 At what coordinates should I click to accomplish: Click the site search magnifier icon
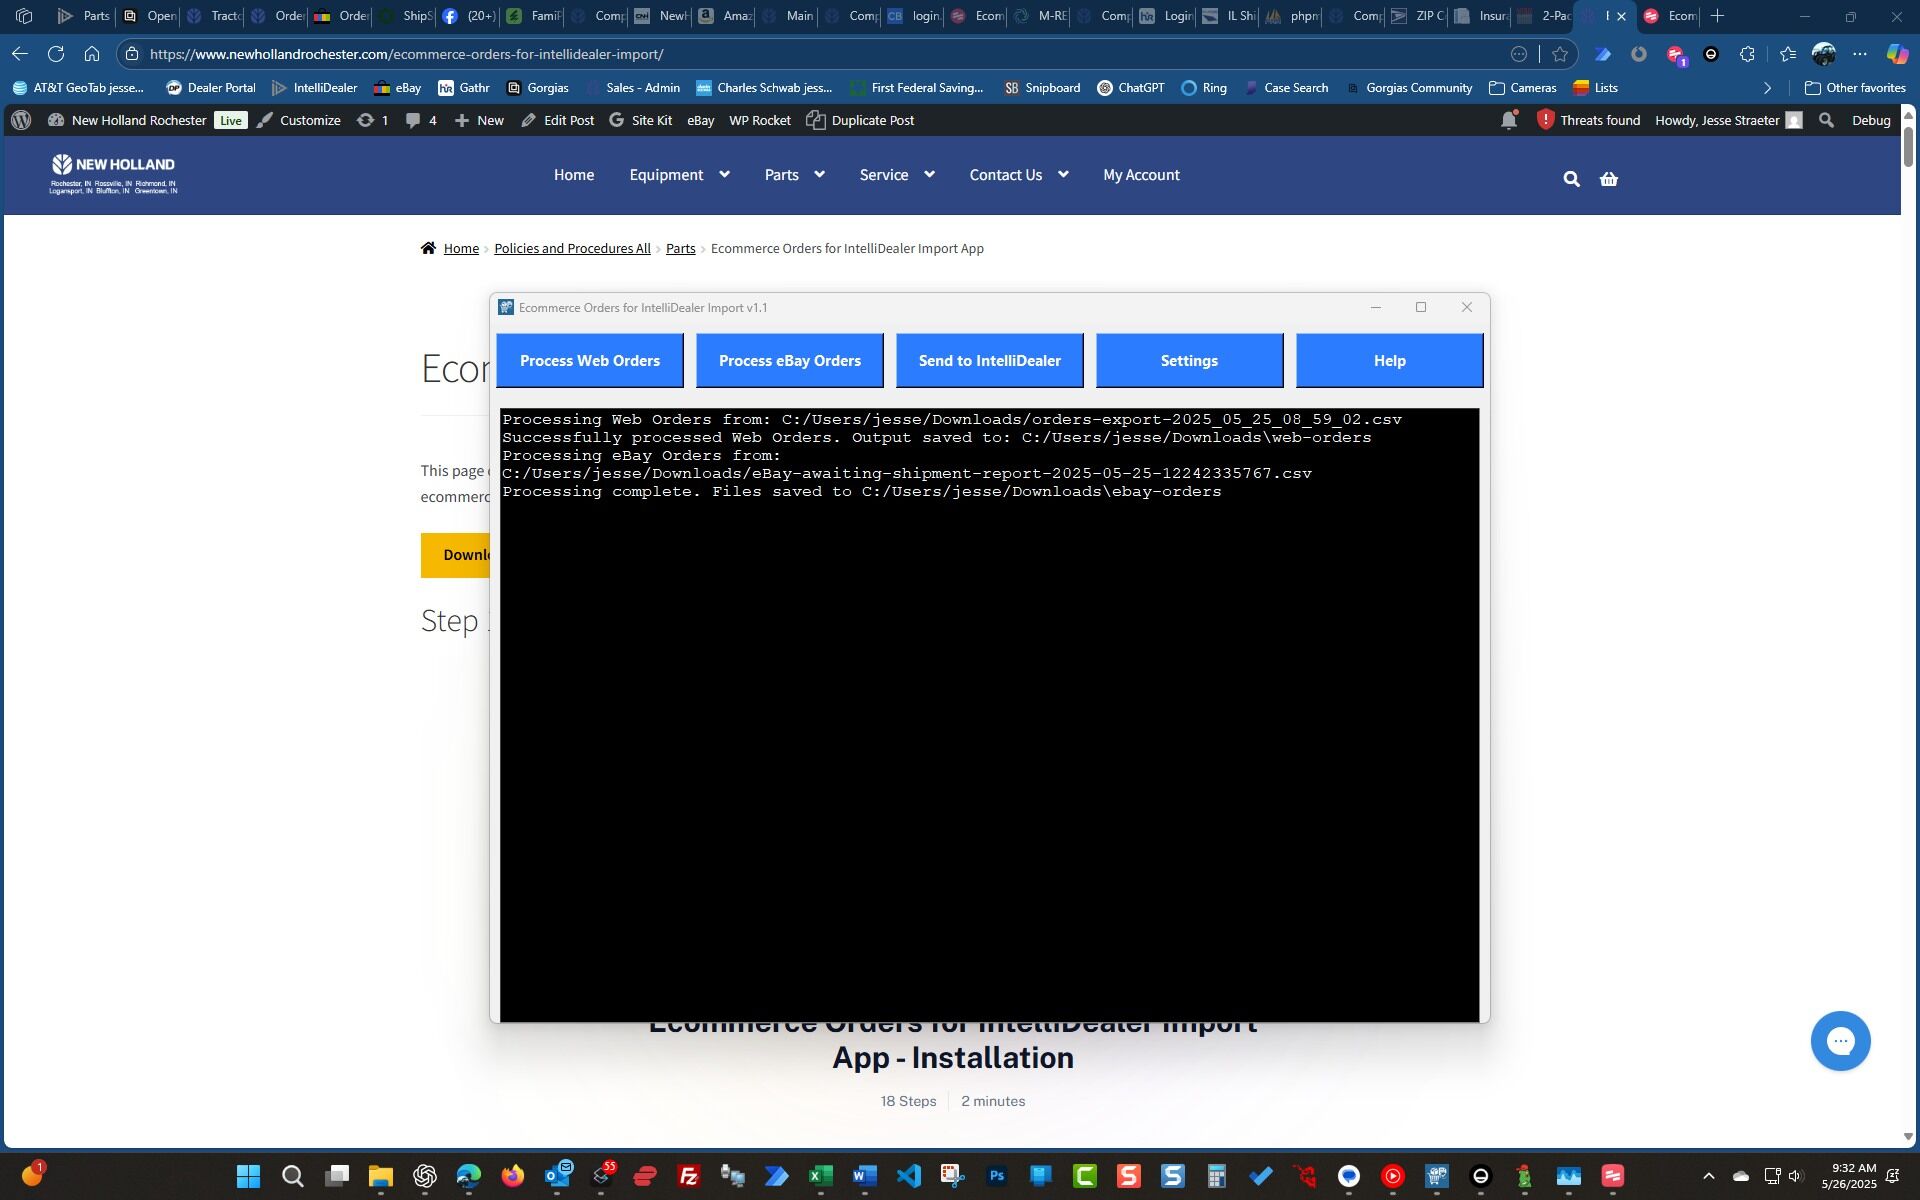click(x=1571, y=179)
